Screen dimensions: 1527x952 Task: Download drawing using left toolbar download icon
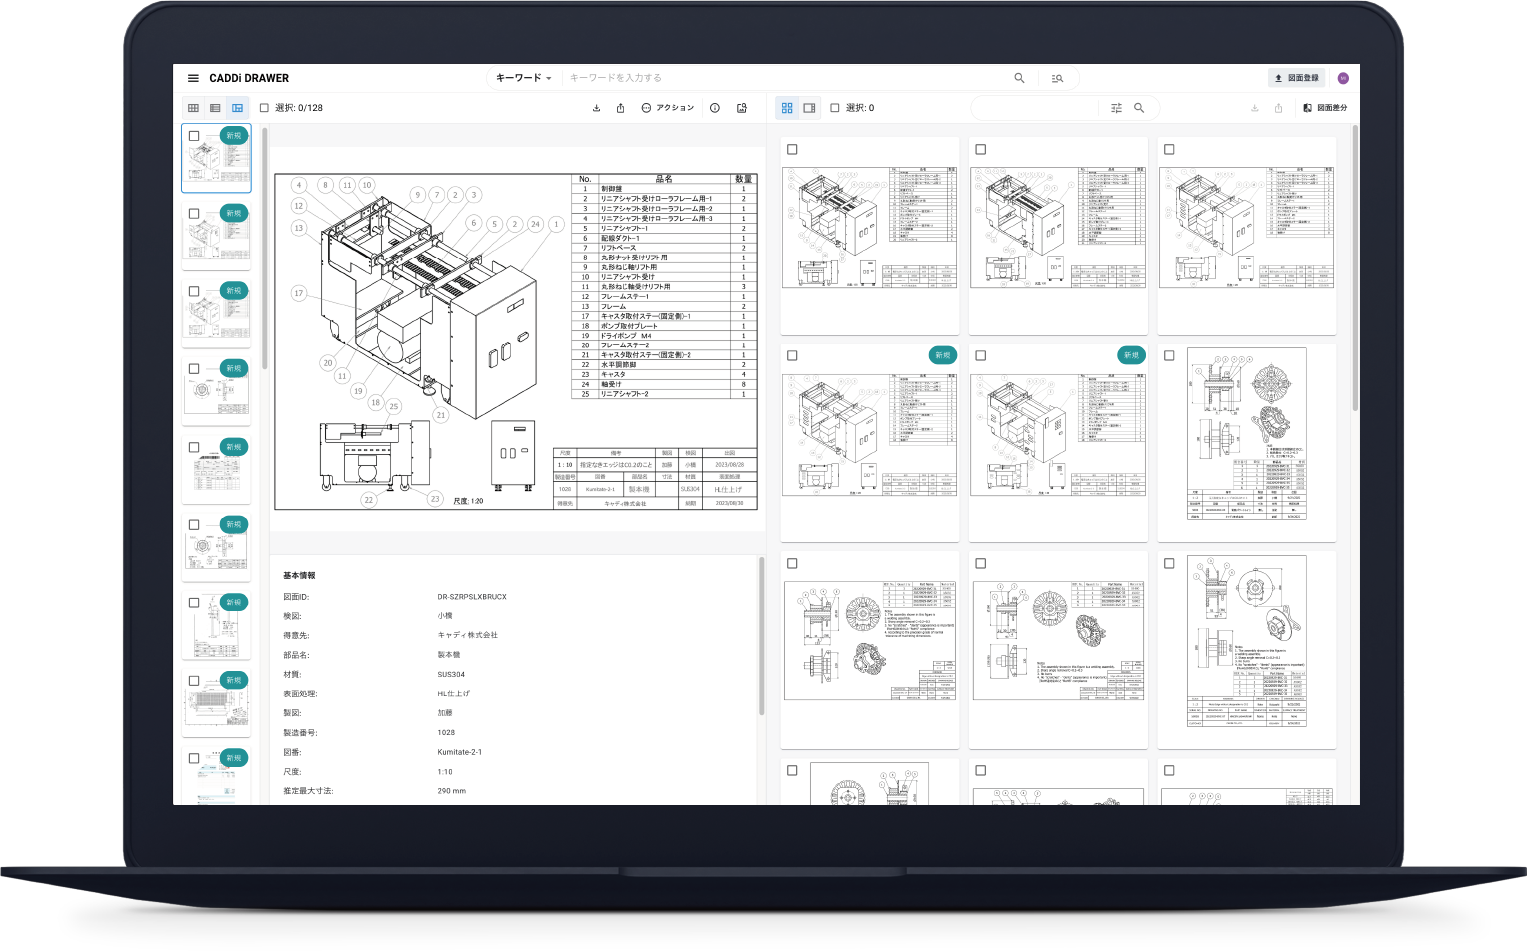[597, 108]
